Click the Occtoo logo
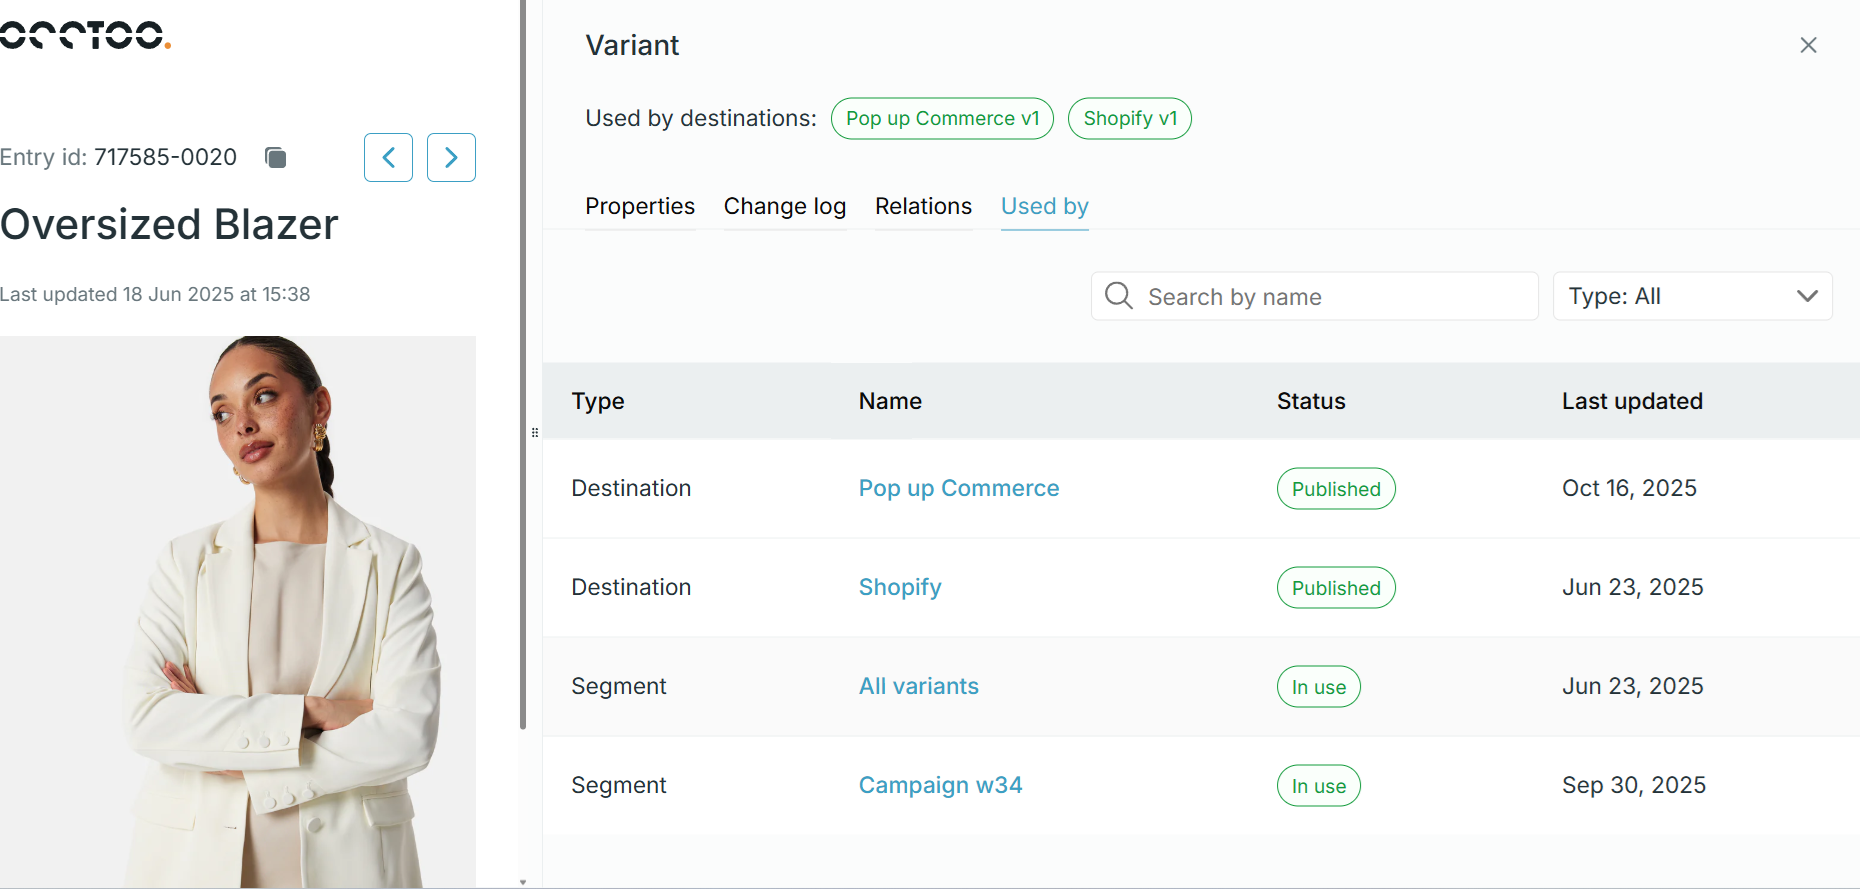 click(85, 35)
